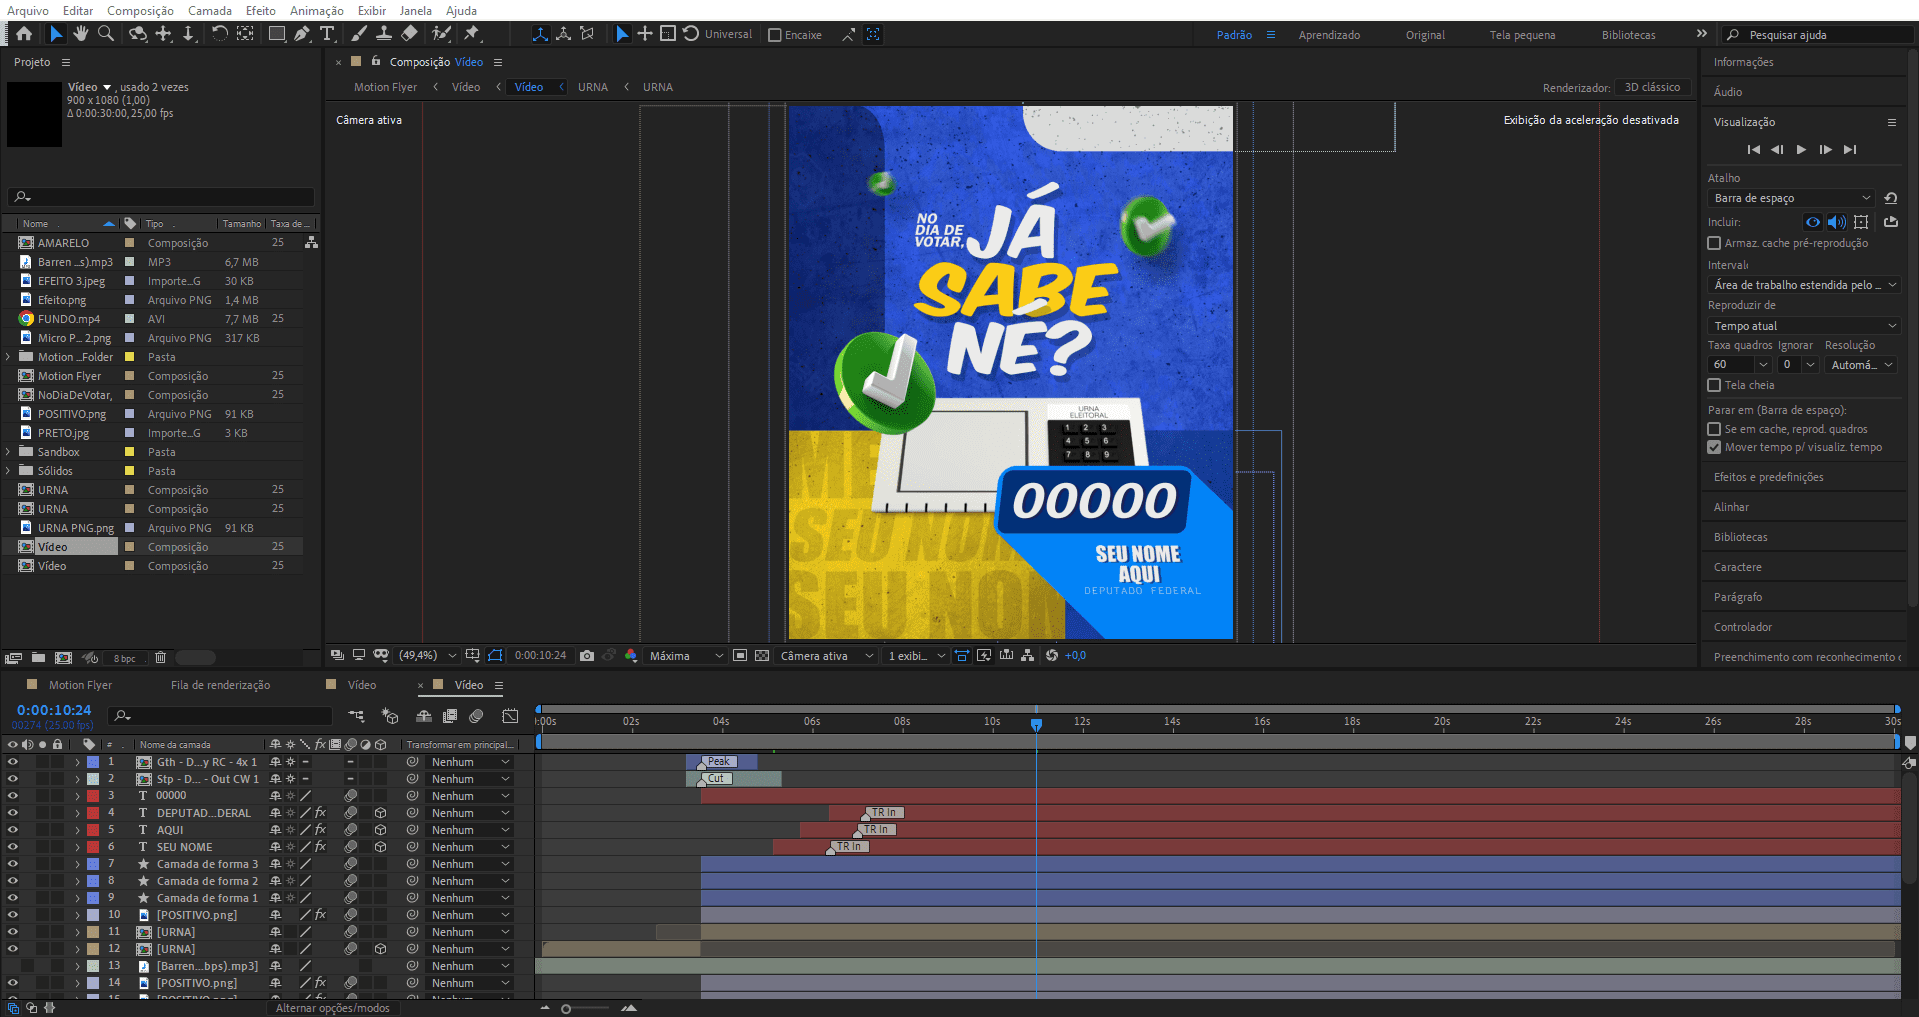Delete selected item with trash icon
This screenshot has width=1919, height=1017.
click(x=160, y=658)
